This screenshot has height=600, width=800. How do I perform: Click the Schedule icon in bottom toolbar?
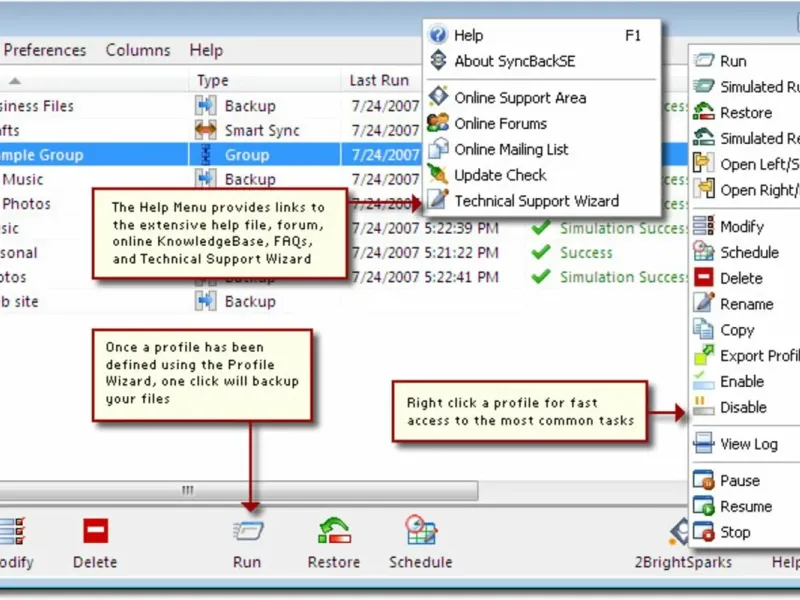point(421,530)
